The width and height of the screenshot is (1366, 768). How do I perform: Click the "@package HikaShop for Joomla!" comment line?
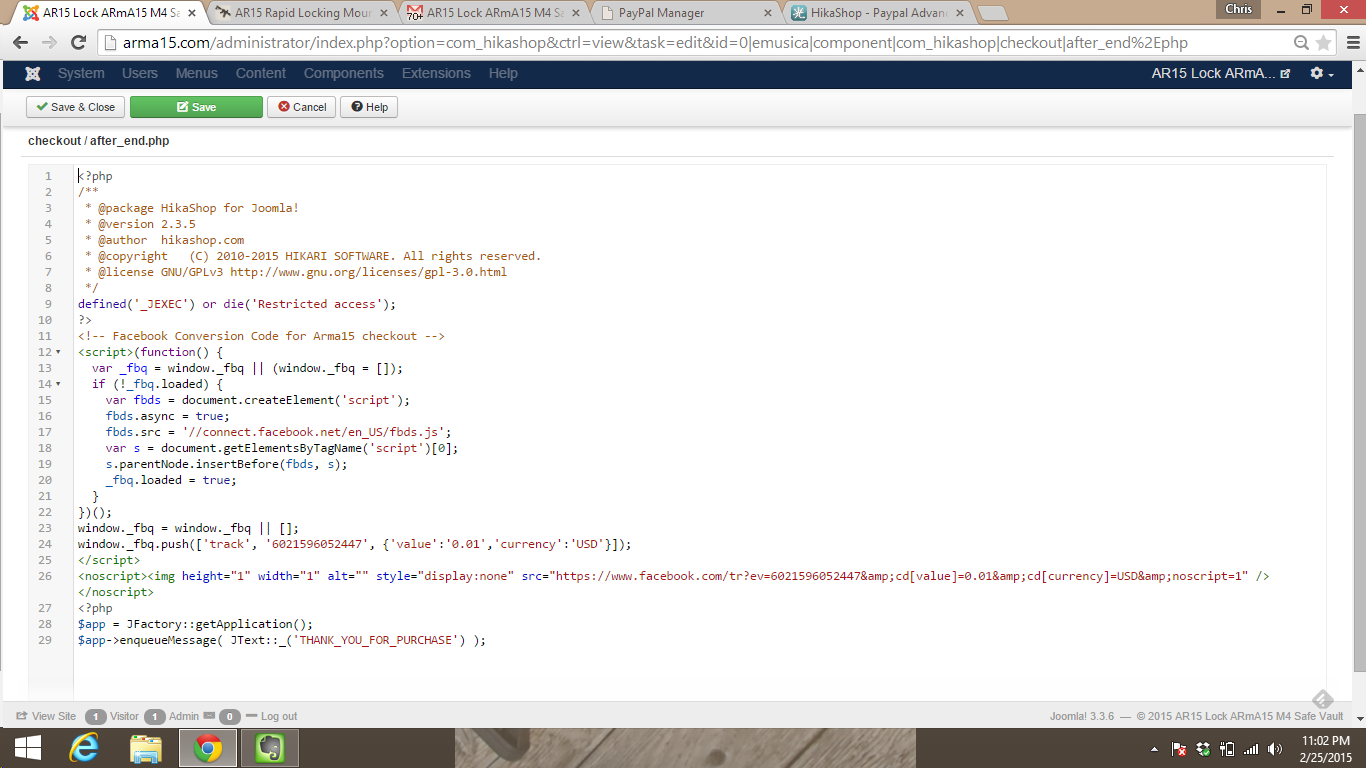coord(192,208)
